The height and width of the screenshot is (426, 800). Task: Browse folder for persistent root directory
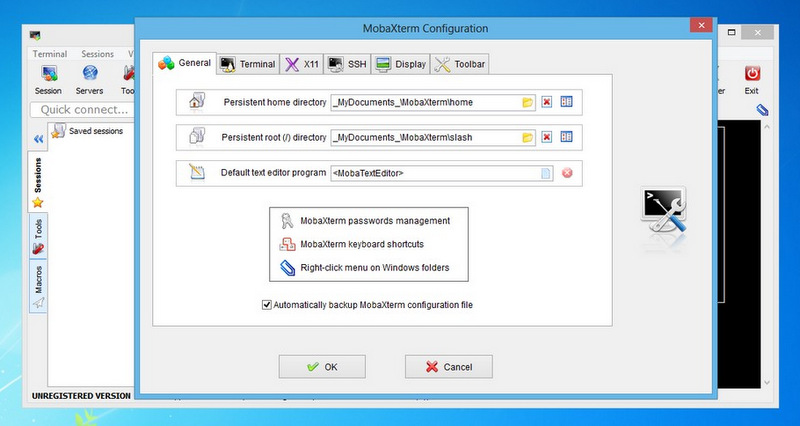(528, 138)
